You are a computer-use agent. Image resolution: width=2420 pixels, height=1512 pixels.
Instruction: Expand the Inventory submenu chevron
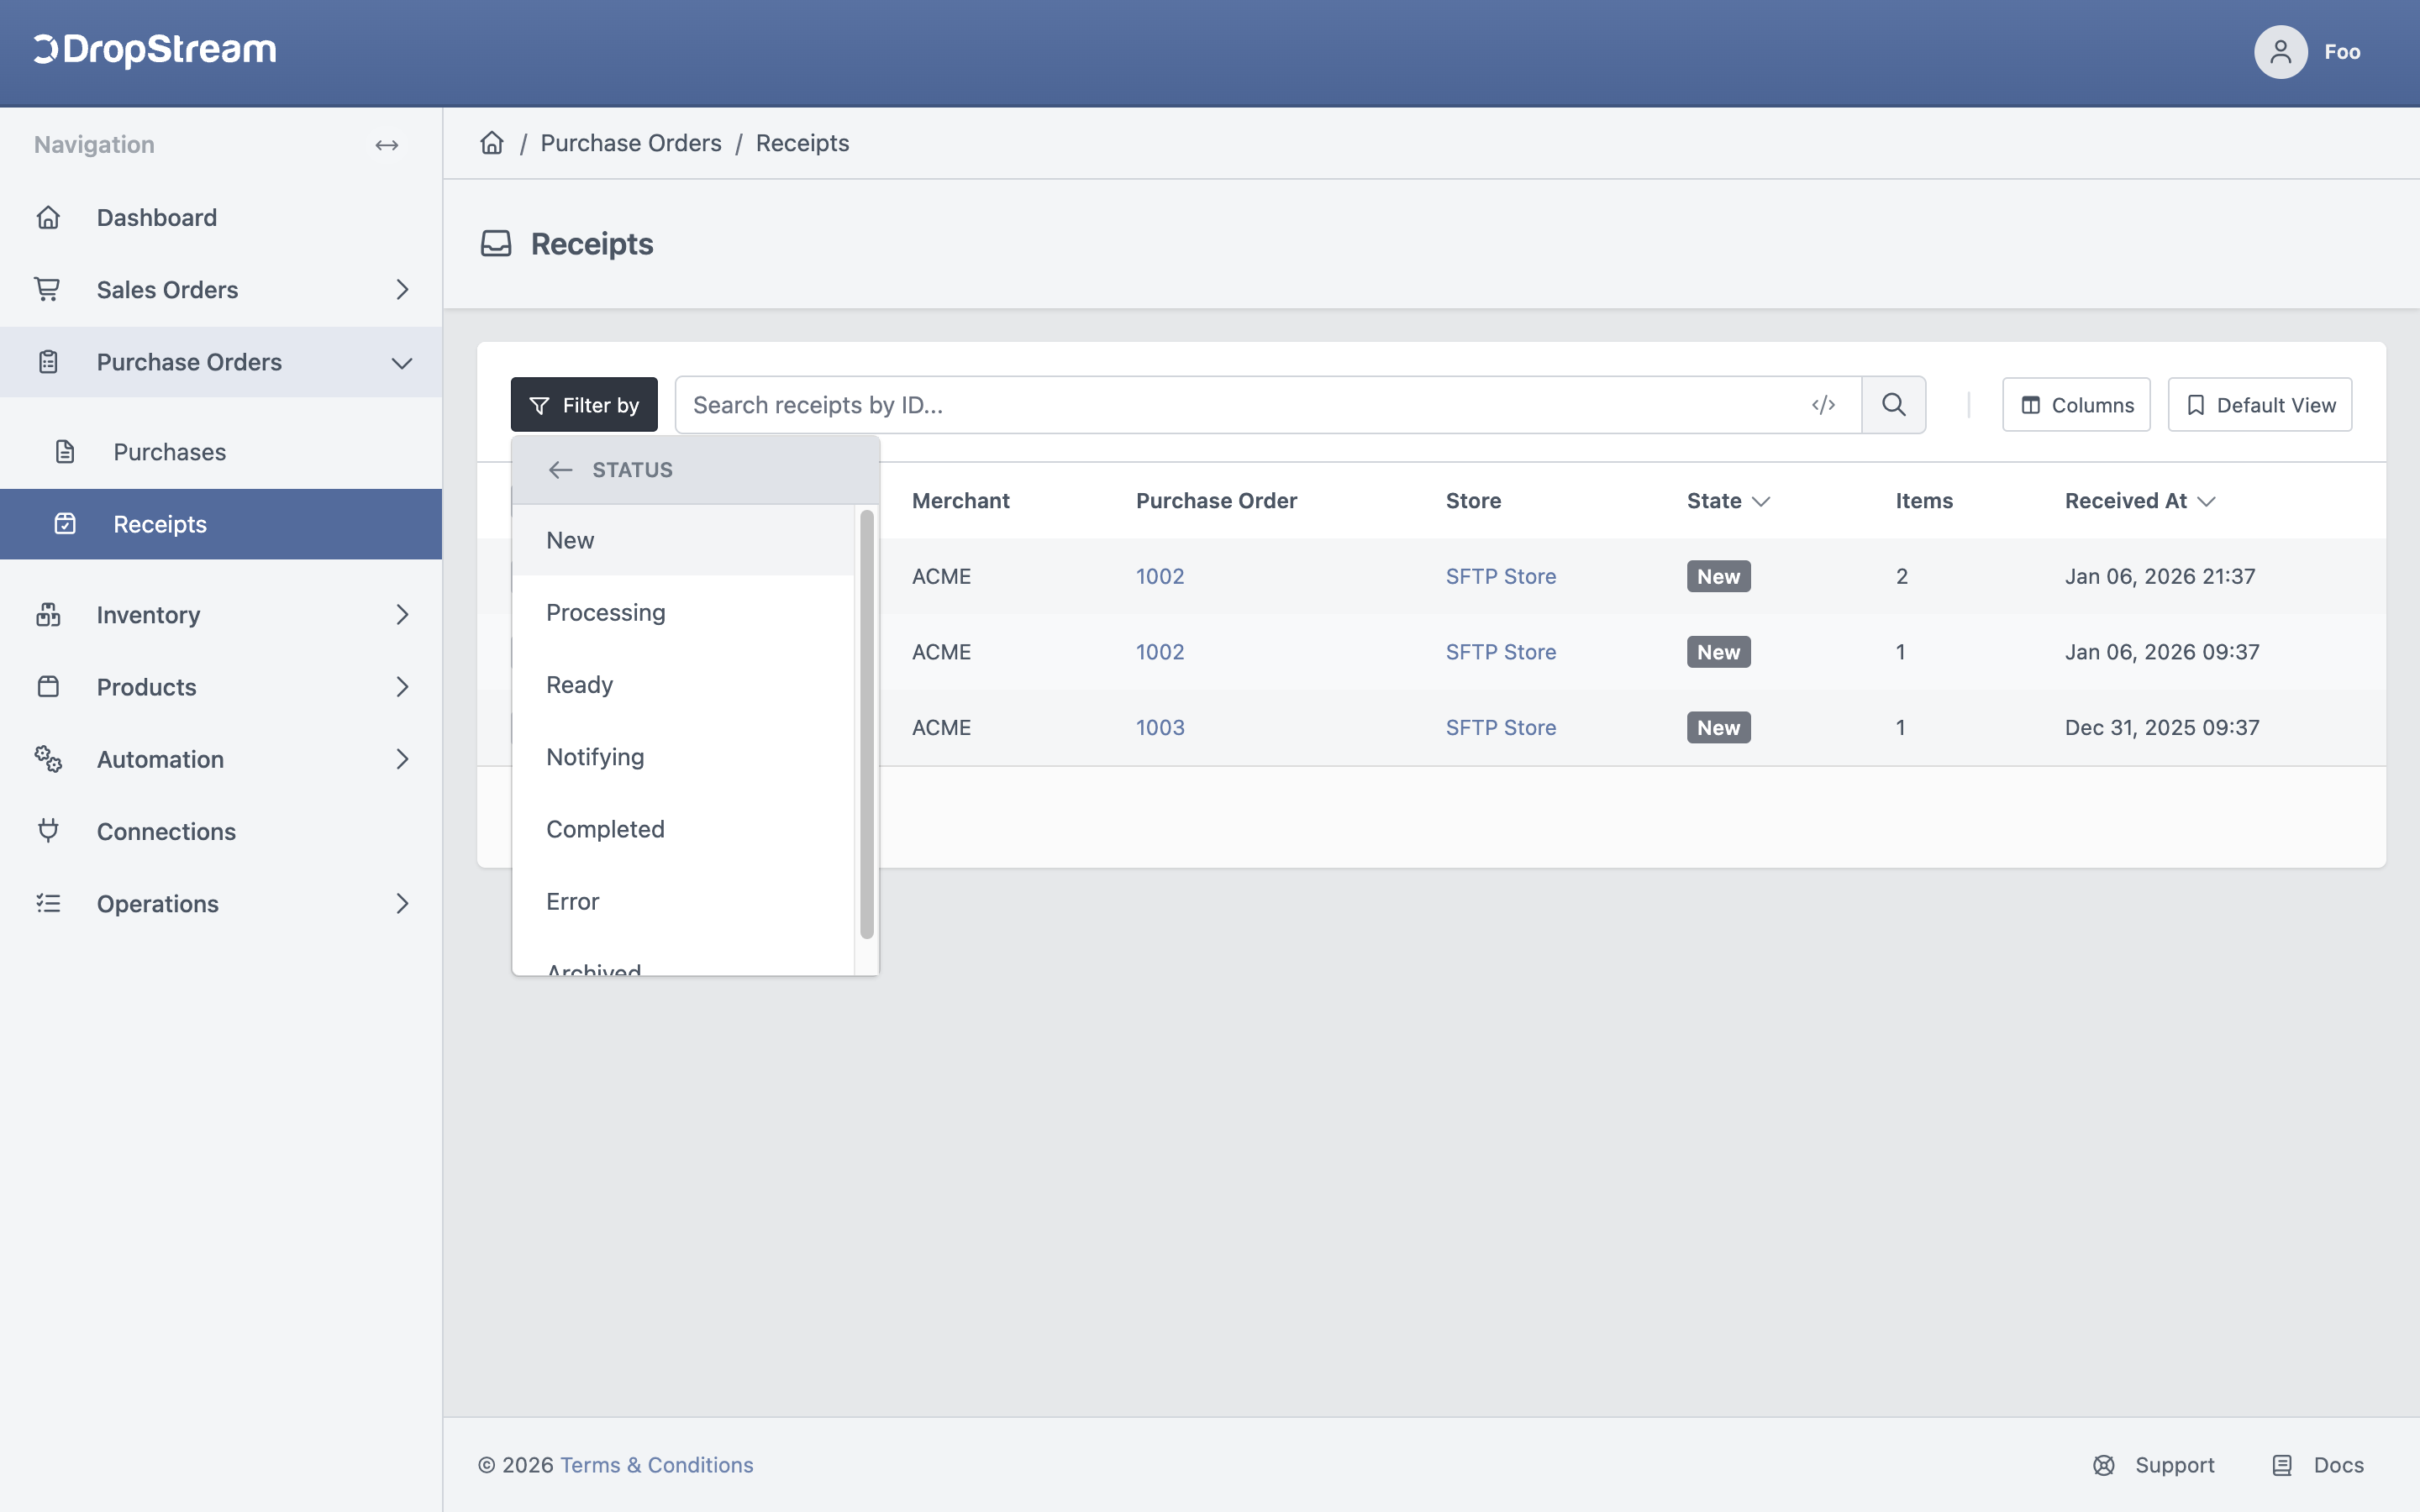pyautogui.click(x=402, y=614)
